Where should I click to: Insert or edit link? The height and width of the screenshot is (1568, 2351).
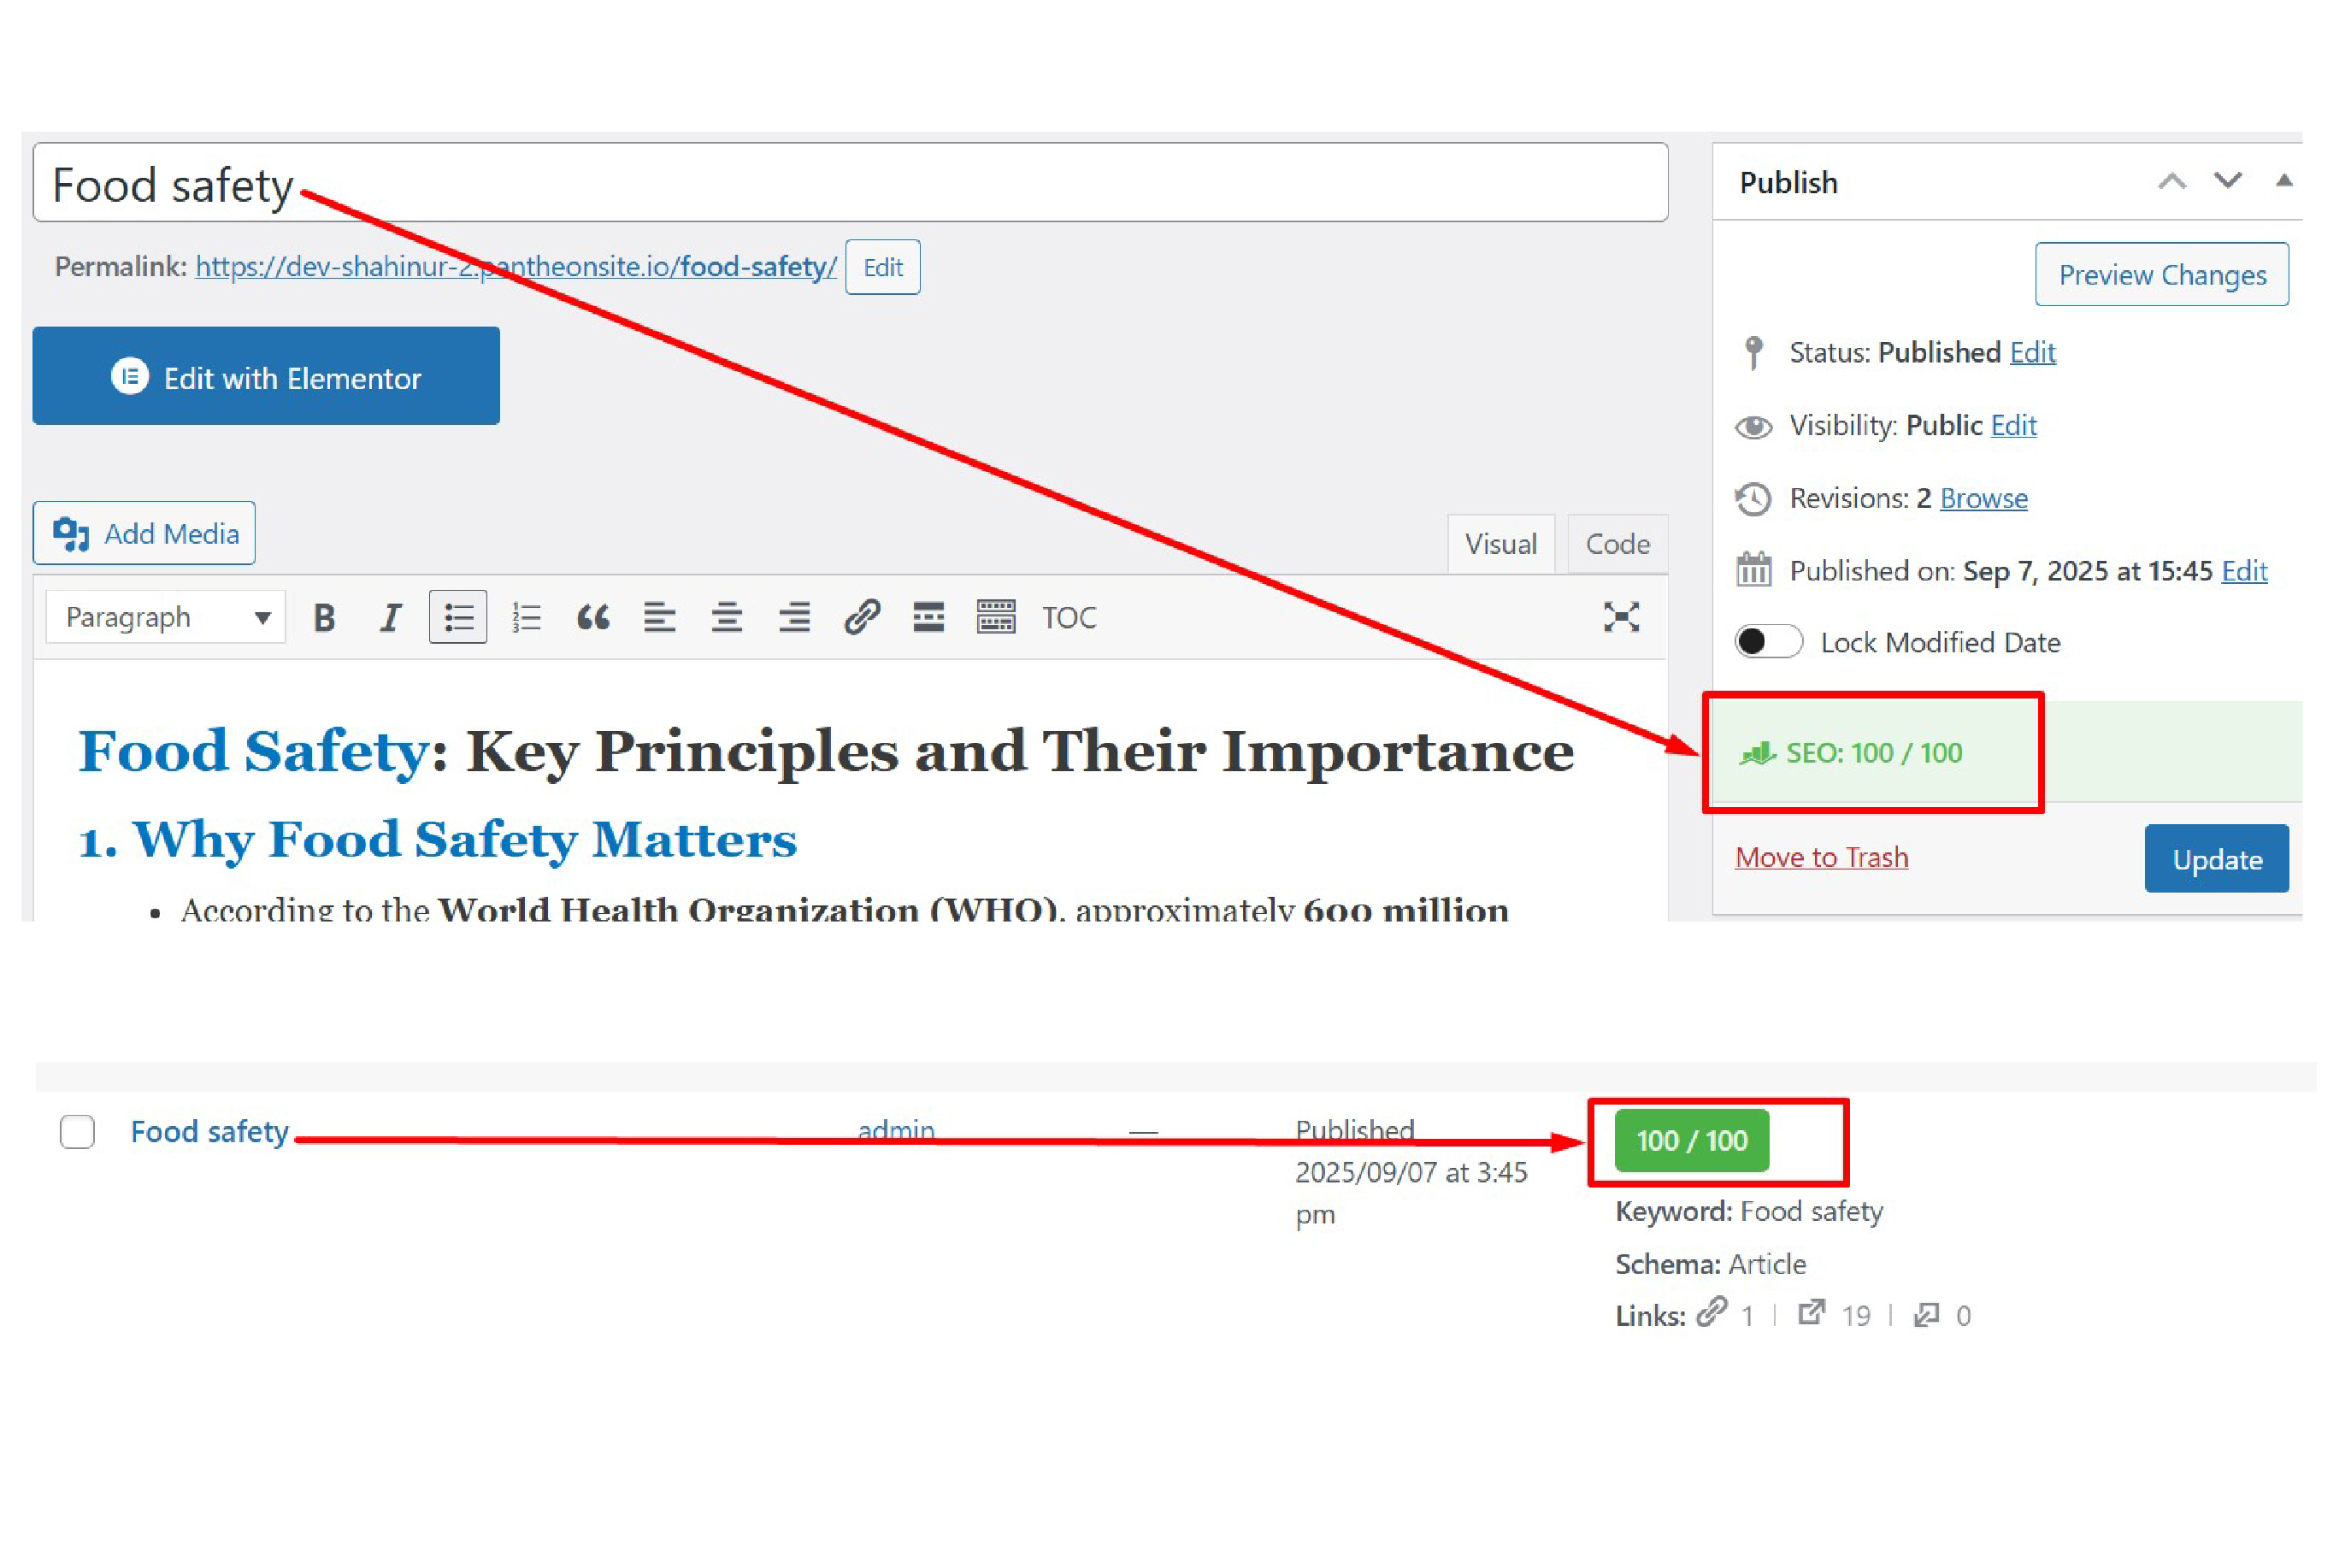pos(861,617)
